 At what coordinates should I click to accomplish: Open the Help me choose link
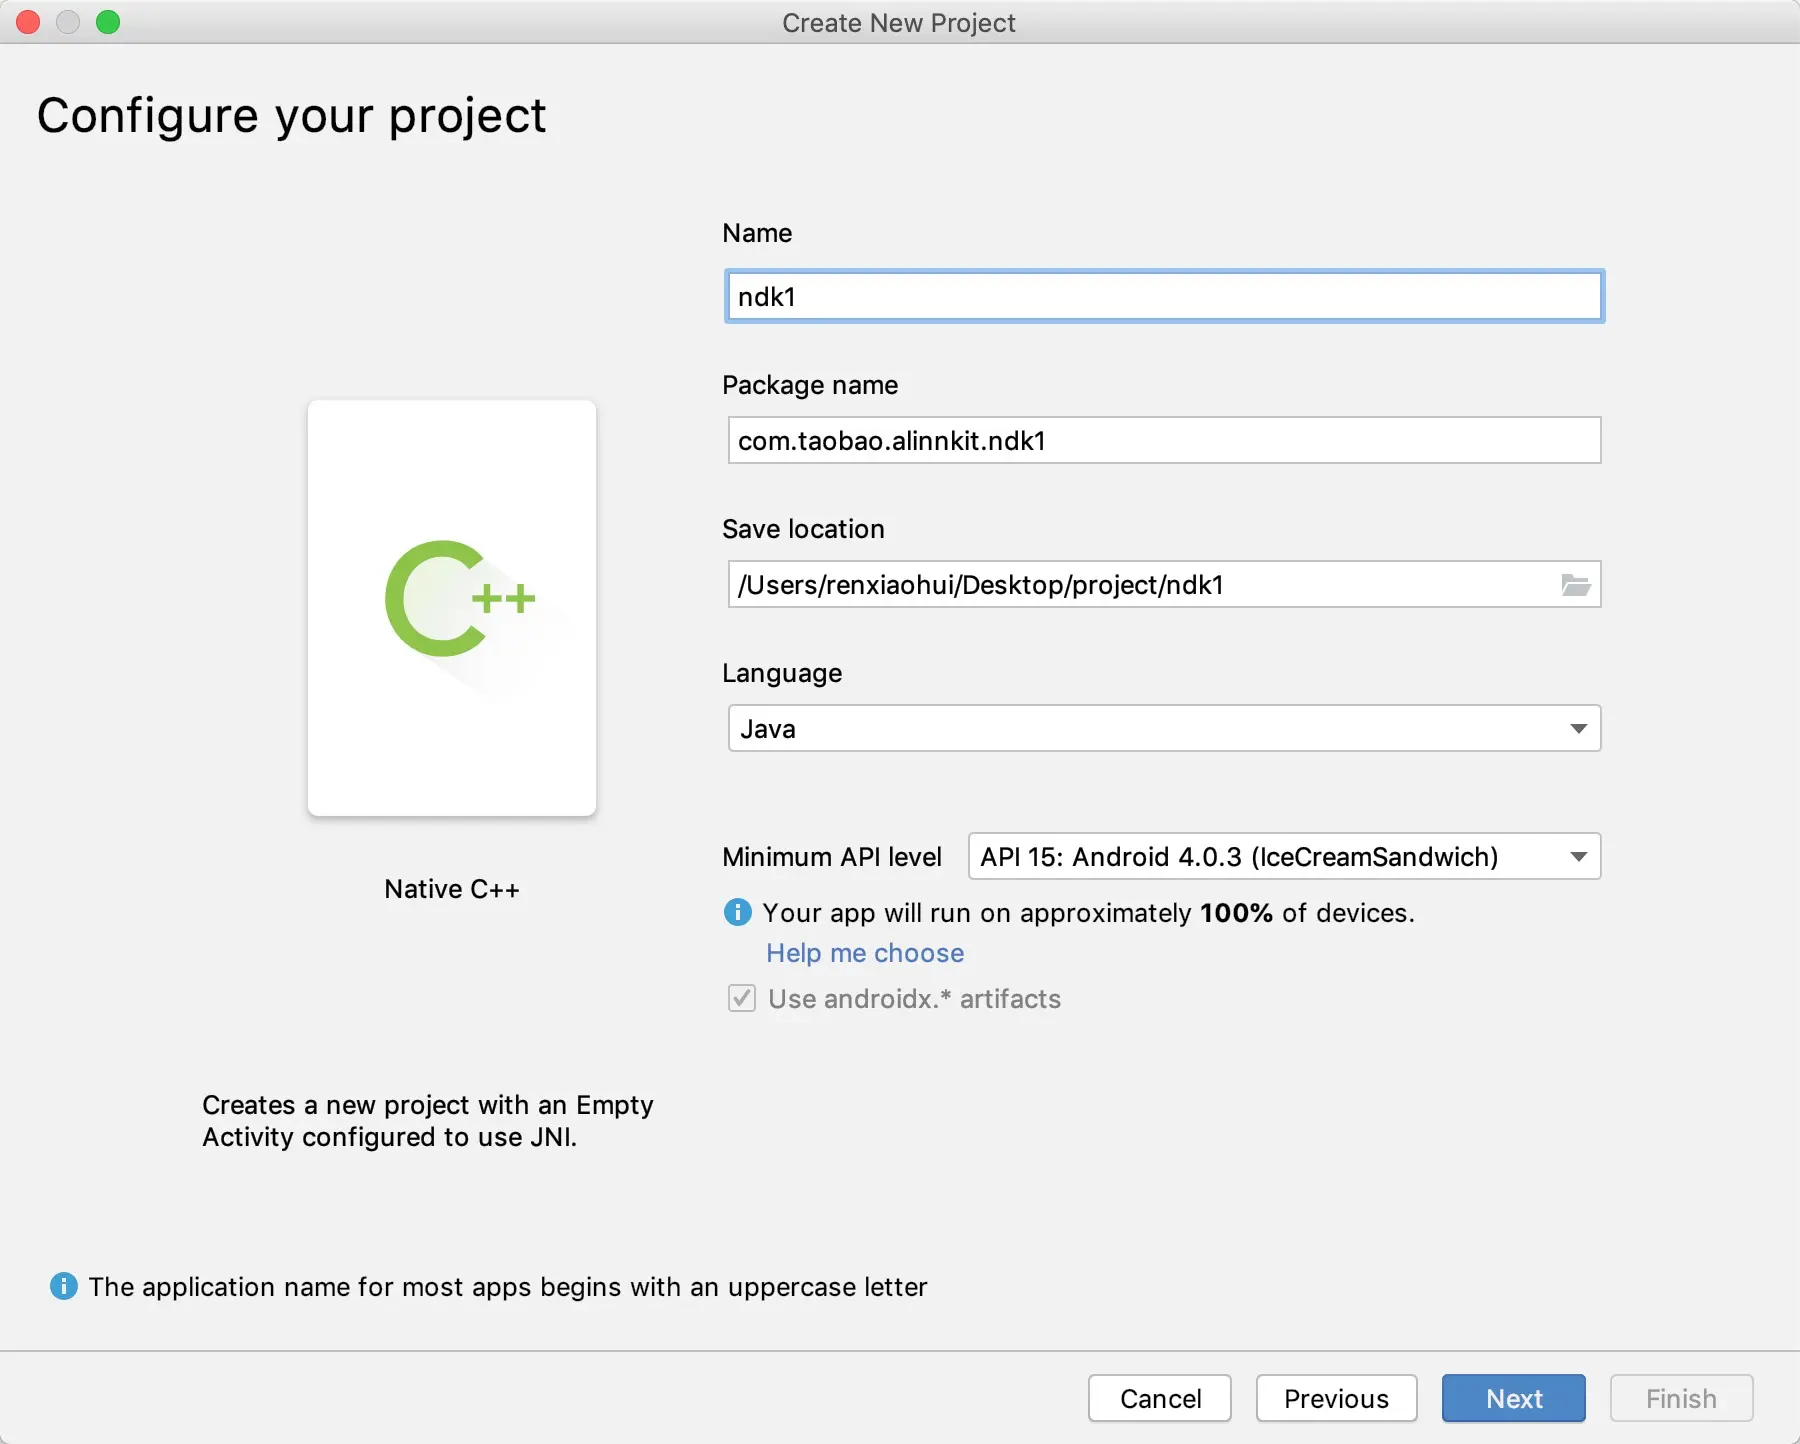tap(865, 953)
